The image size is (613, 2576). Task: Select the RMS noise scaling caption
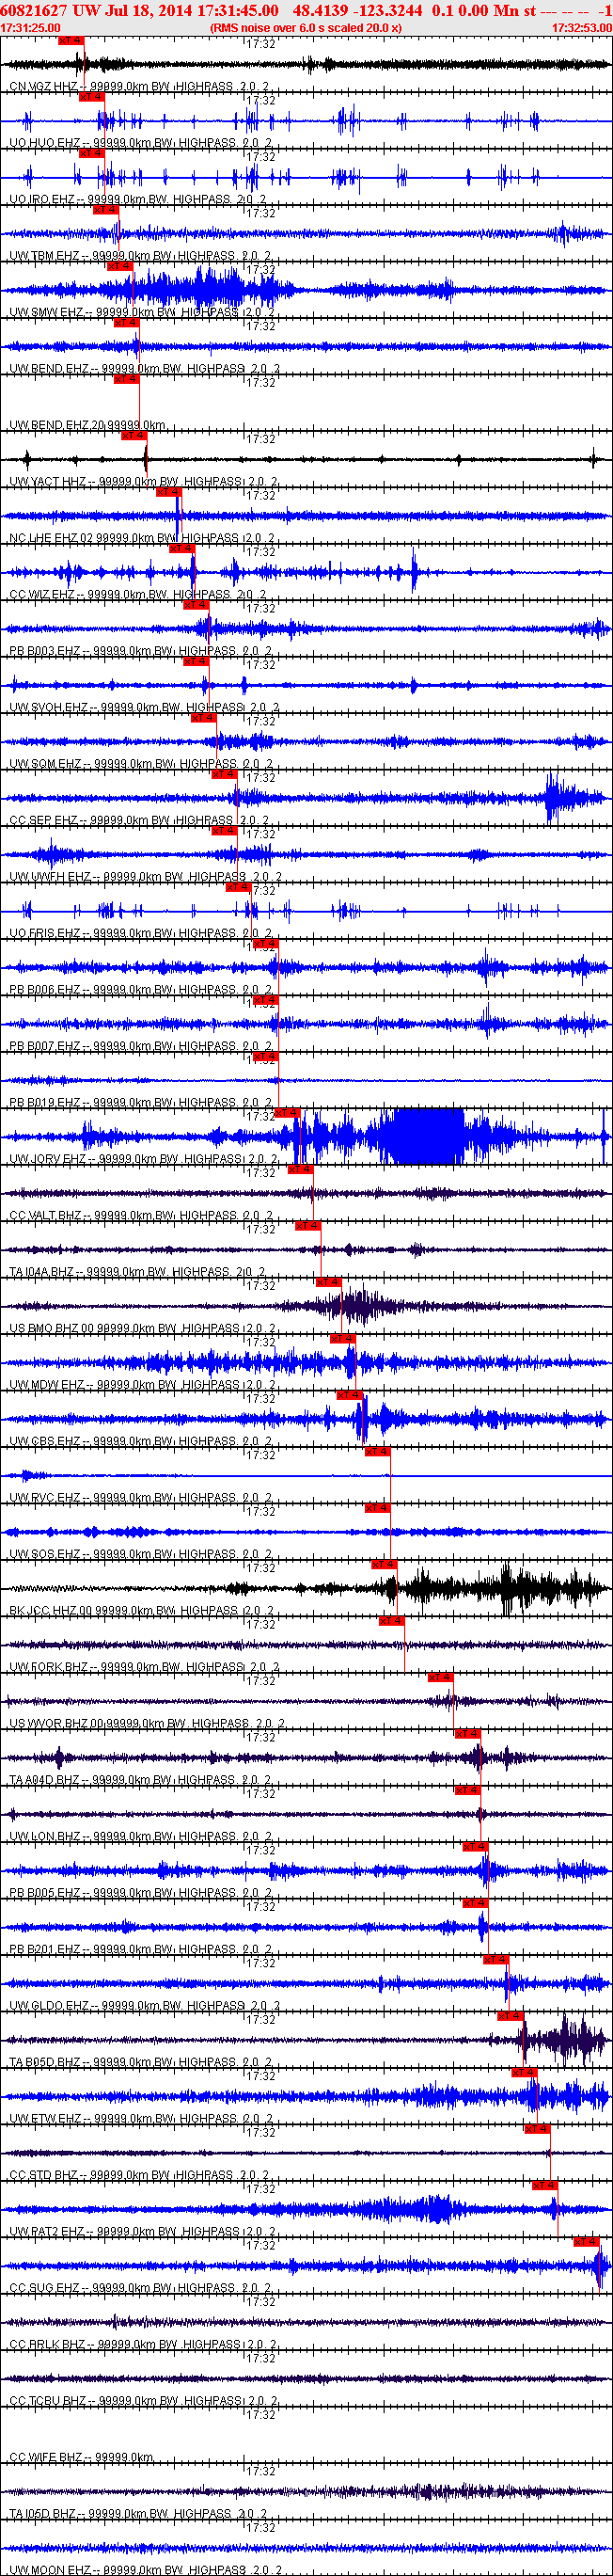tap(306, 28)
